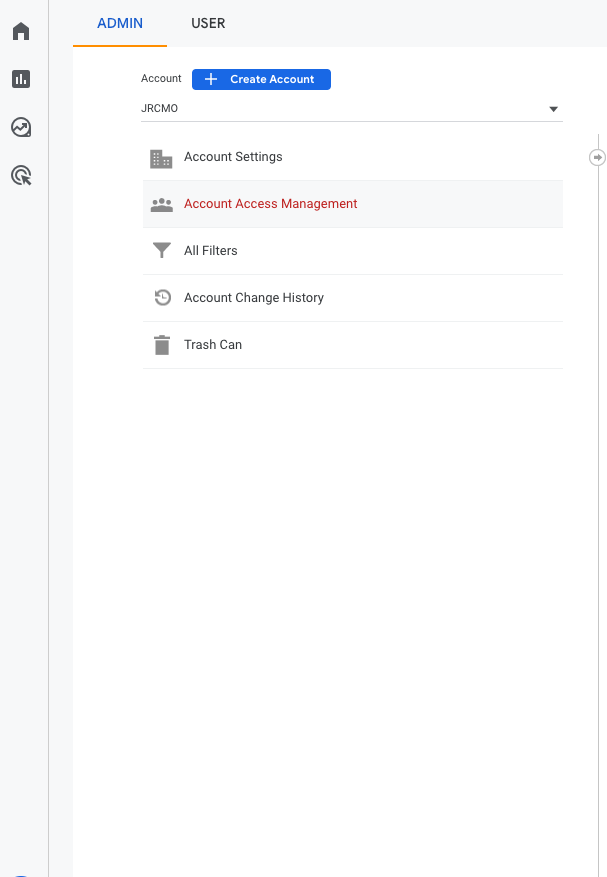
Task: Open the Trash Can text link
Action: click(x=213, y=345)
